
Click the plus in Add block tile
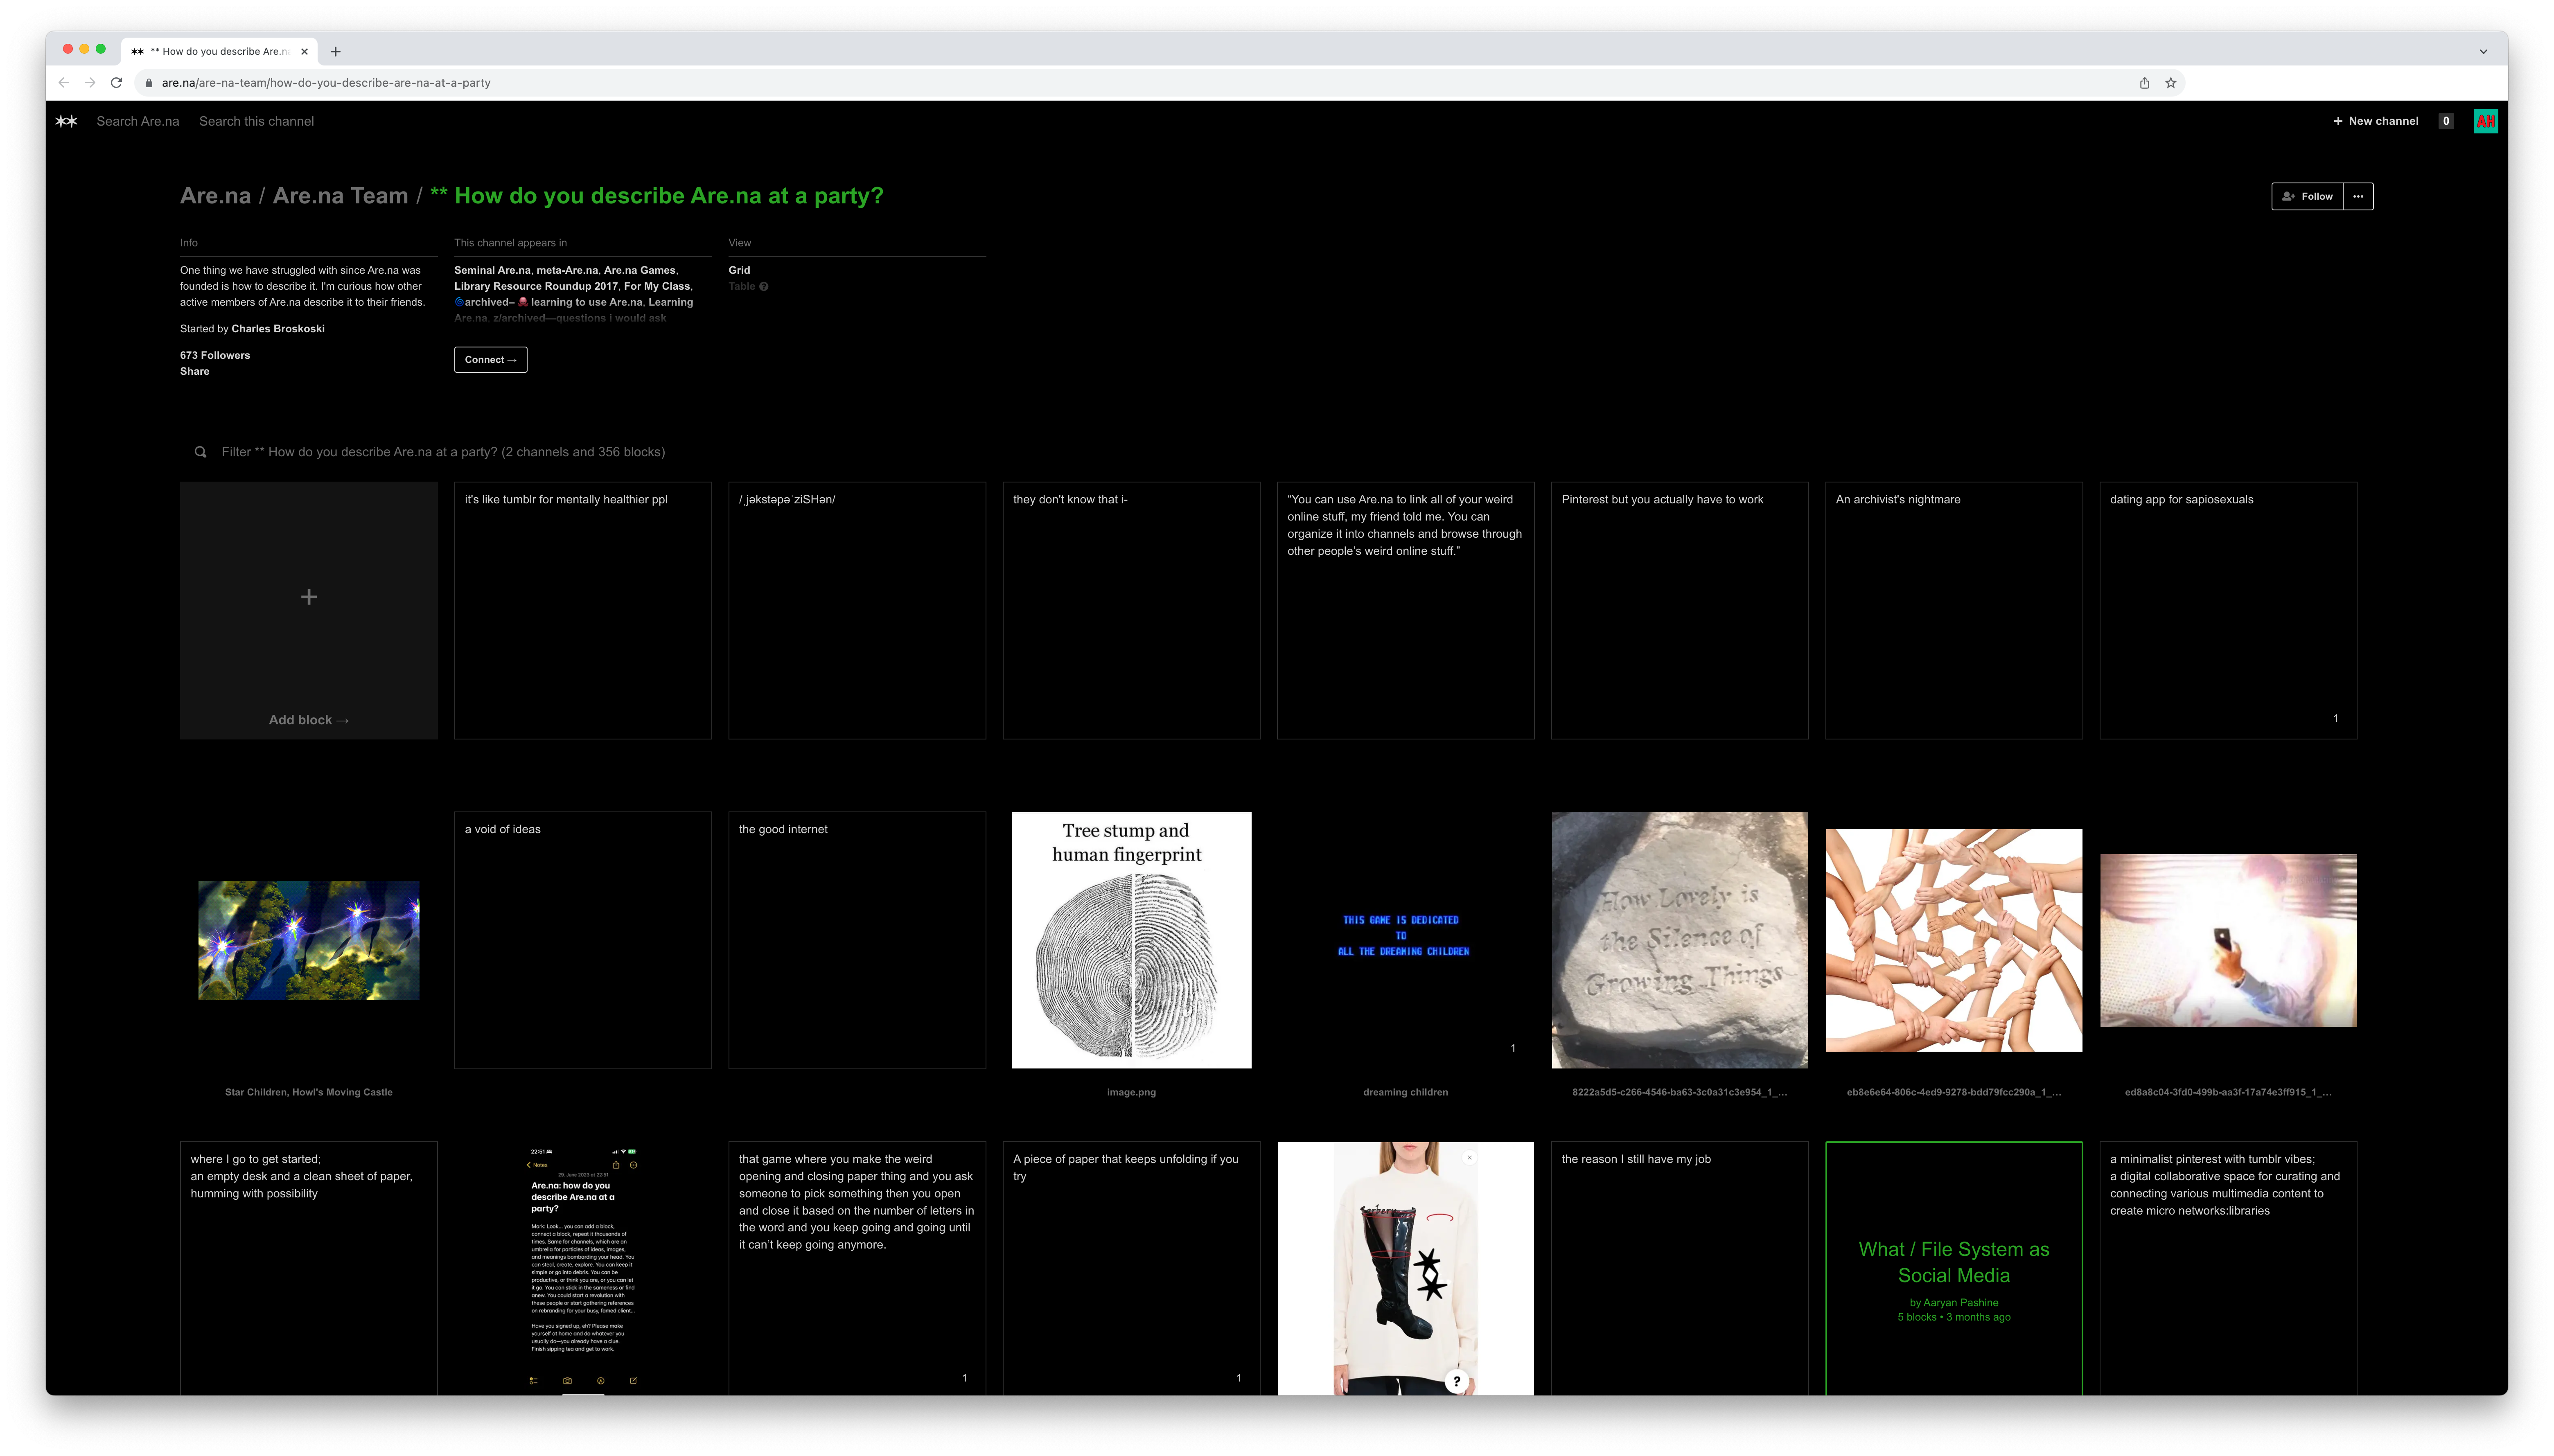pyautogui.click(x=309, y=597)
